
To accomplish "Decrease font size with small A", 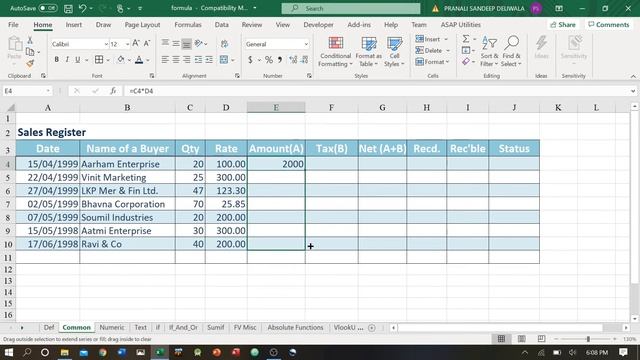I will tap(147, 43).
